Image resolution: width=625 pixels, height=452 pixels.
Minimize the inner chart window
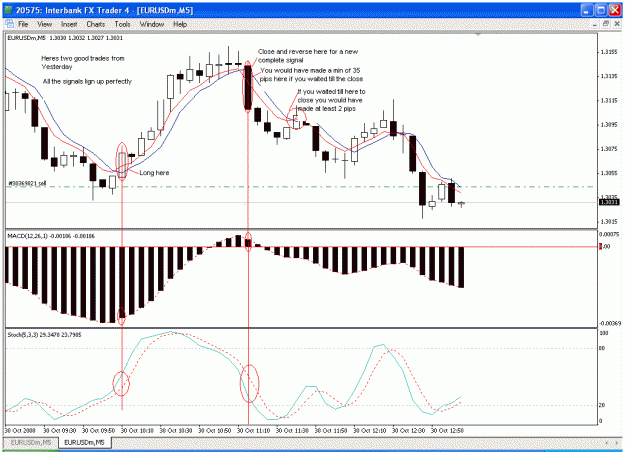click(595, 24)
